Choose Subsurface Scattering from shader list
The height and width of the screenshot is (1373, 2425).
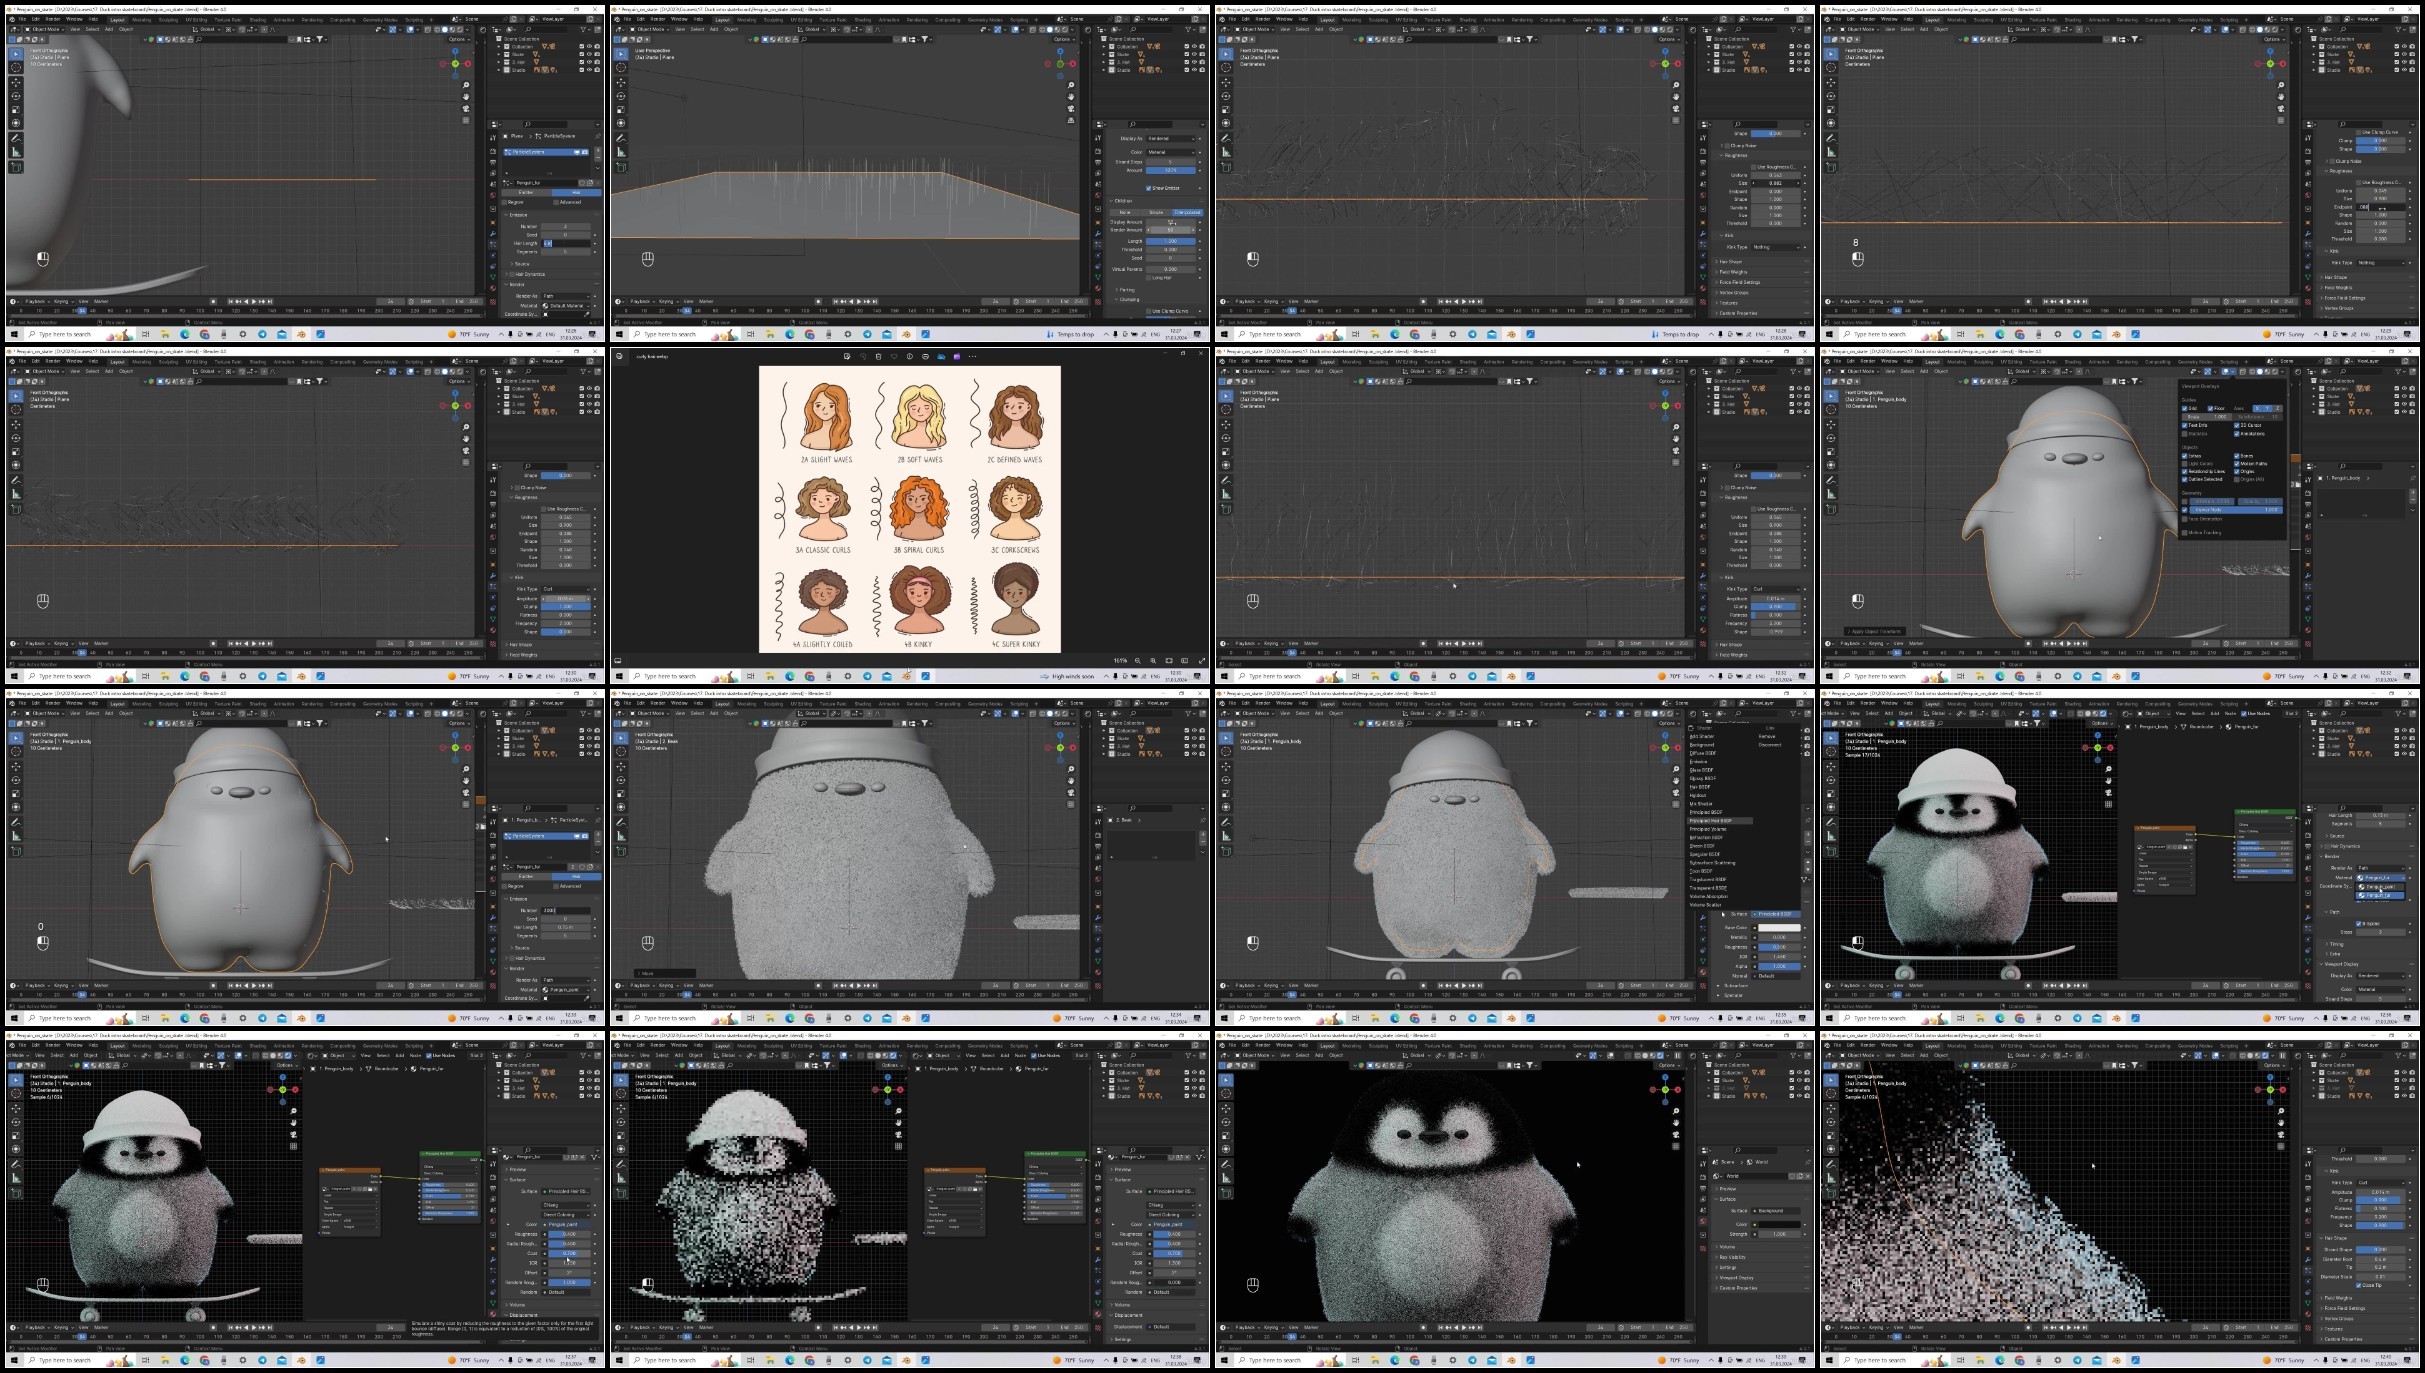1712,863
